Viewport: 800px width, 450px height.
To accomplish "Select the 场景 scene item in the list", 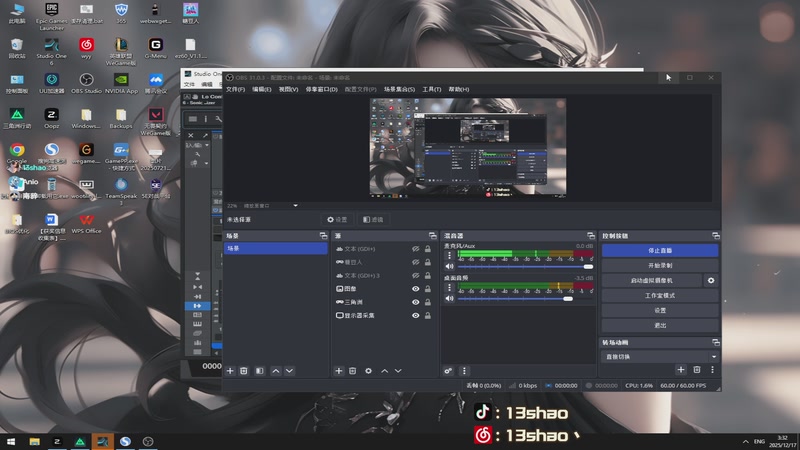I will point(276,248).
